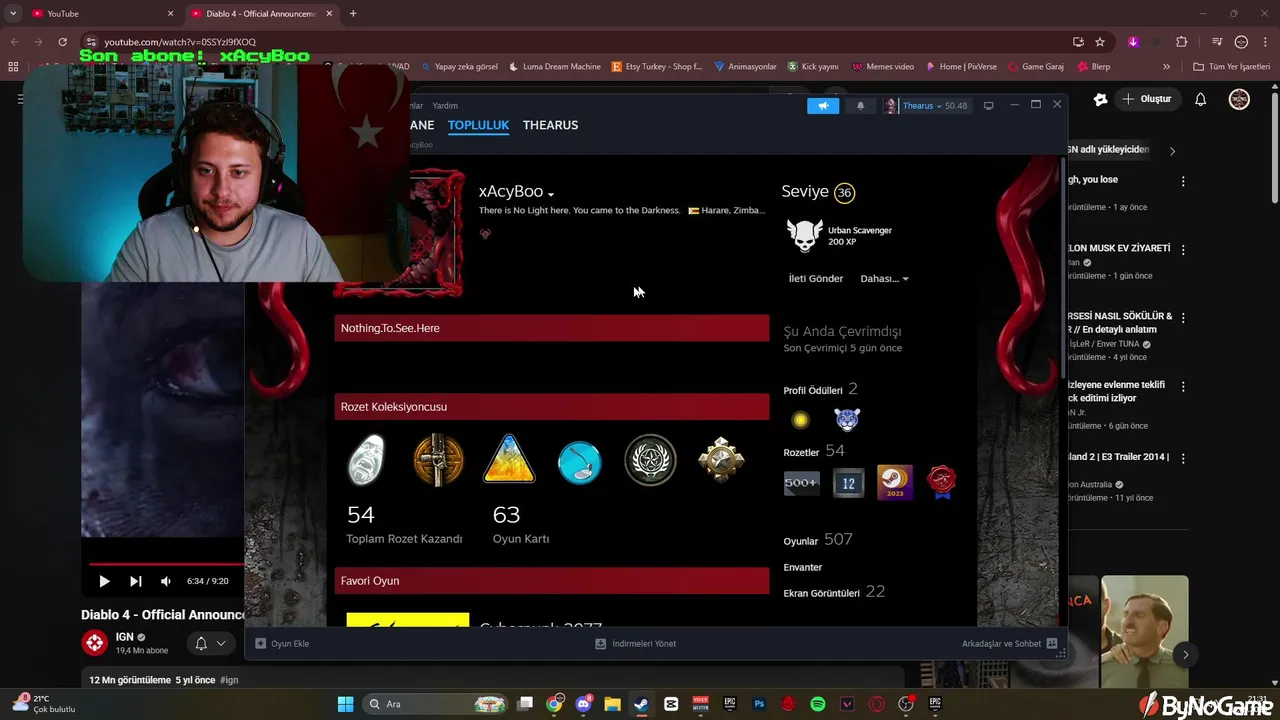Open the golden crosshair showcase badge
Screen dimensions: 1280x720
pos(438,461)
